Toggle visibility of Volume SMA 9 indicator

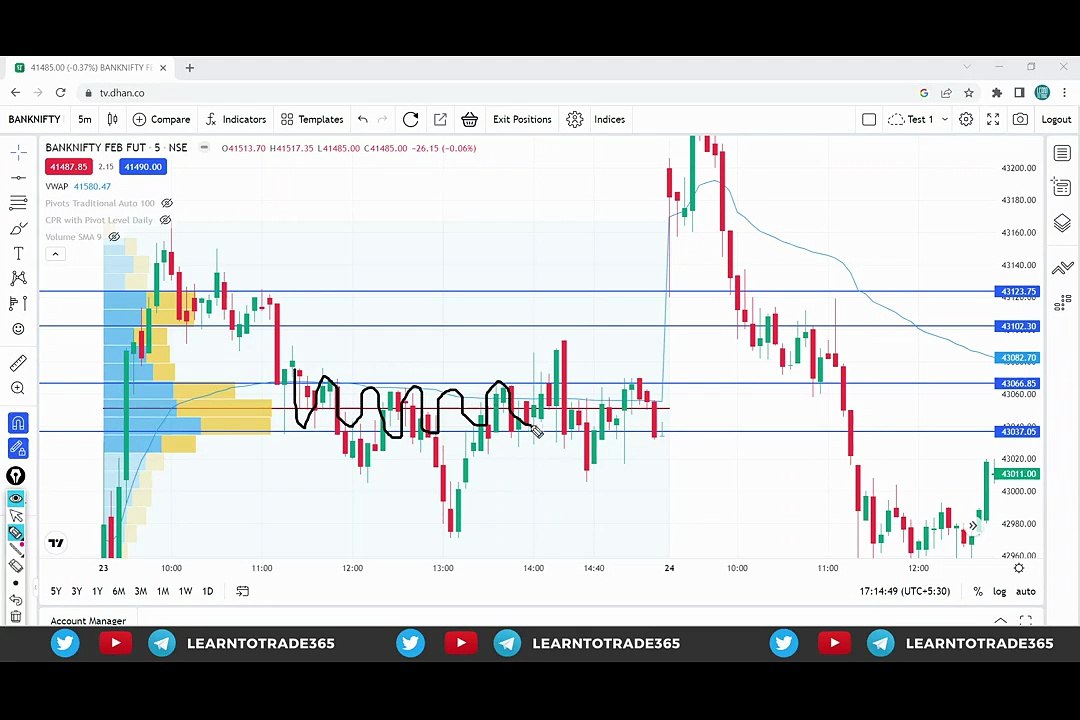point(114,236)
